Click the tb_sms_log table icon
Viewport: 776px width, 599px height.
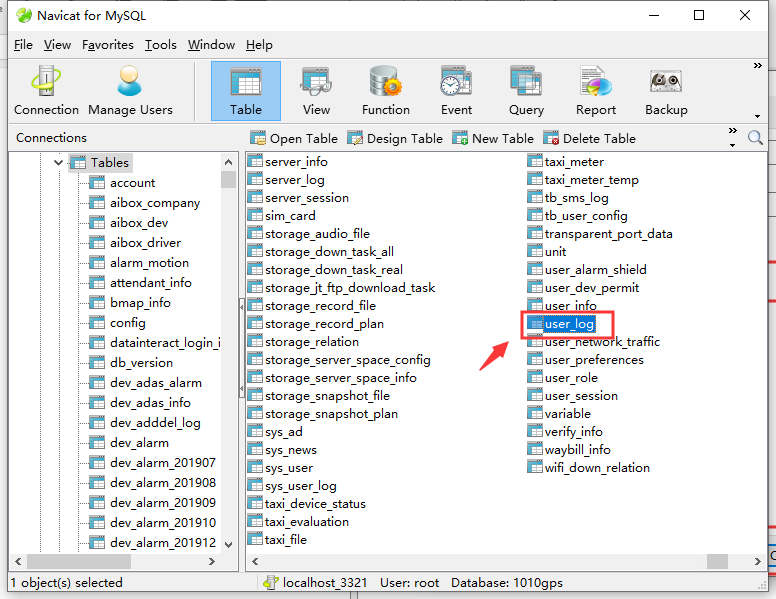(x=534, y=198)
